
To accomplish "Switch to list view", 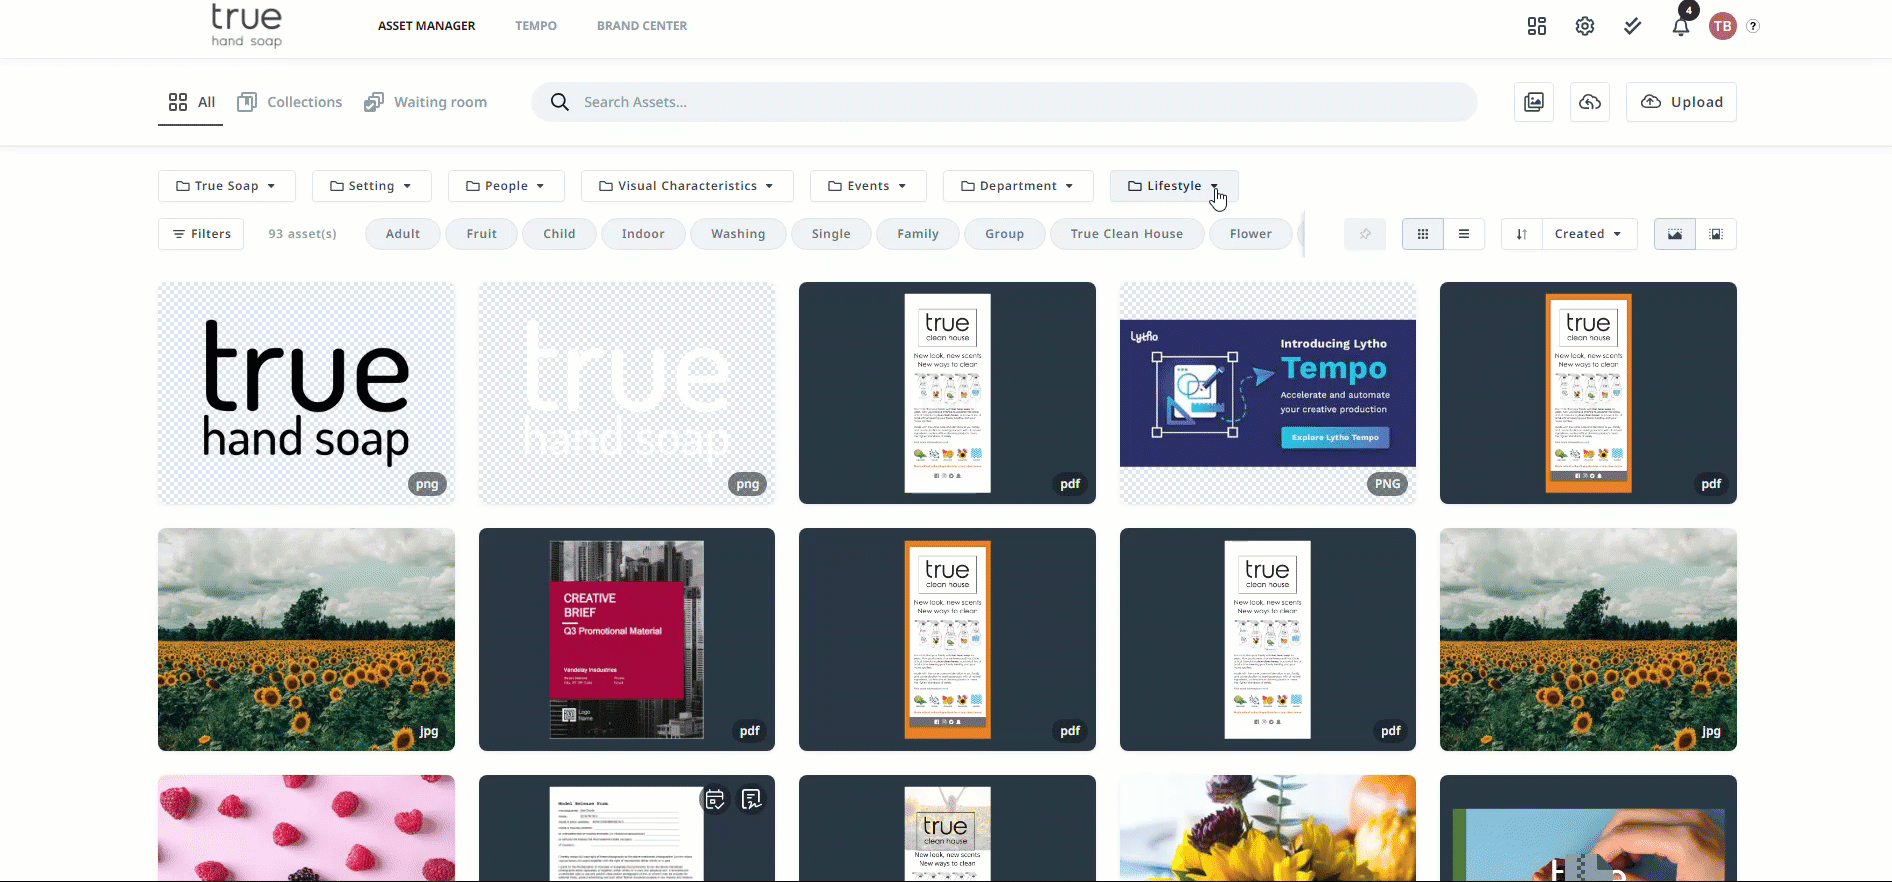I will click(1464, 234).
